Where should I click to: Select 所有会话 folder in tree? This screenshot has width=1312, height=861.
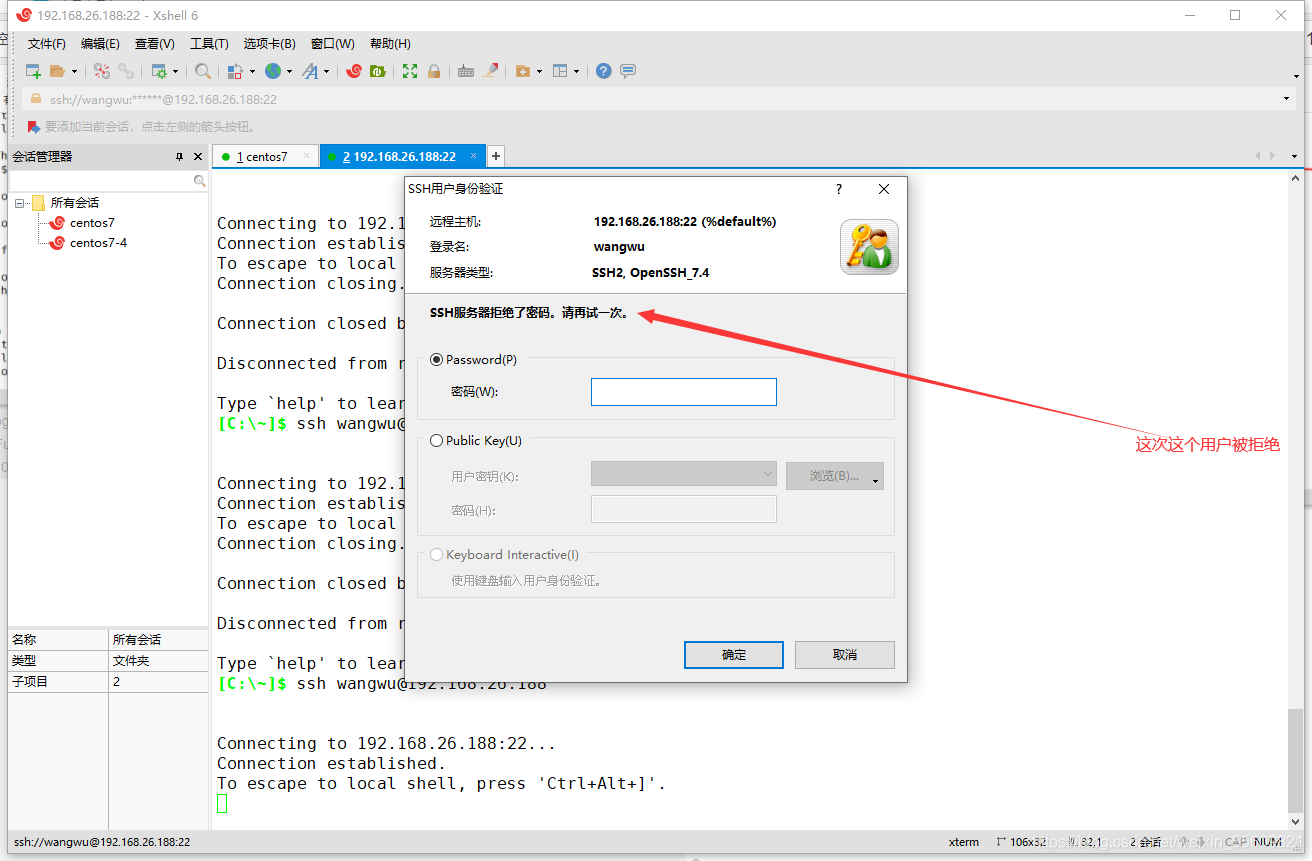point(75,203)
